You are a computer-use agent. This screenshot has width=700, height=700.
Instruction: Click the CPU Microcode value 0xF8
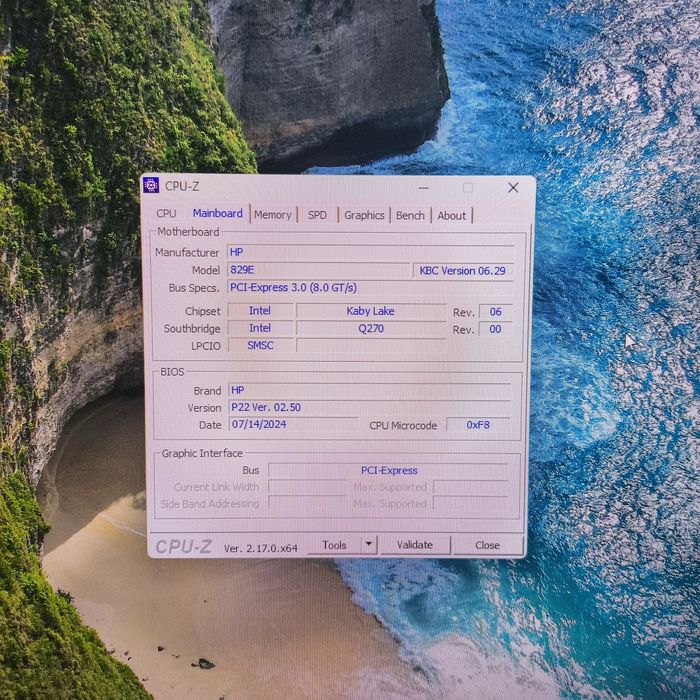click(478, 425)
